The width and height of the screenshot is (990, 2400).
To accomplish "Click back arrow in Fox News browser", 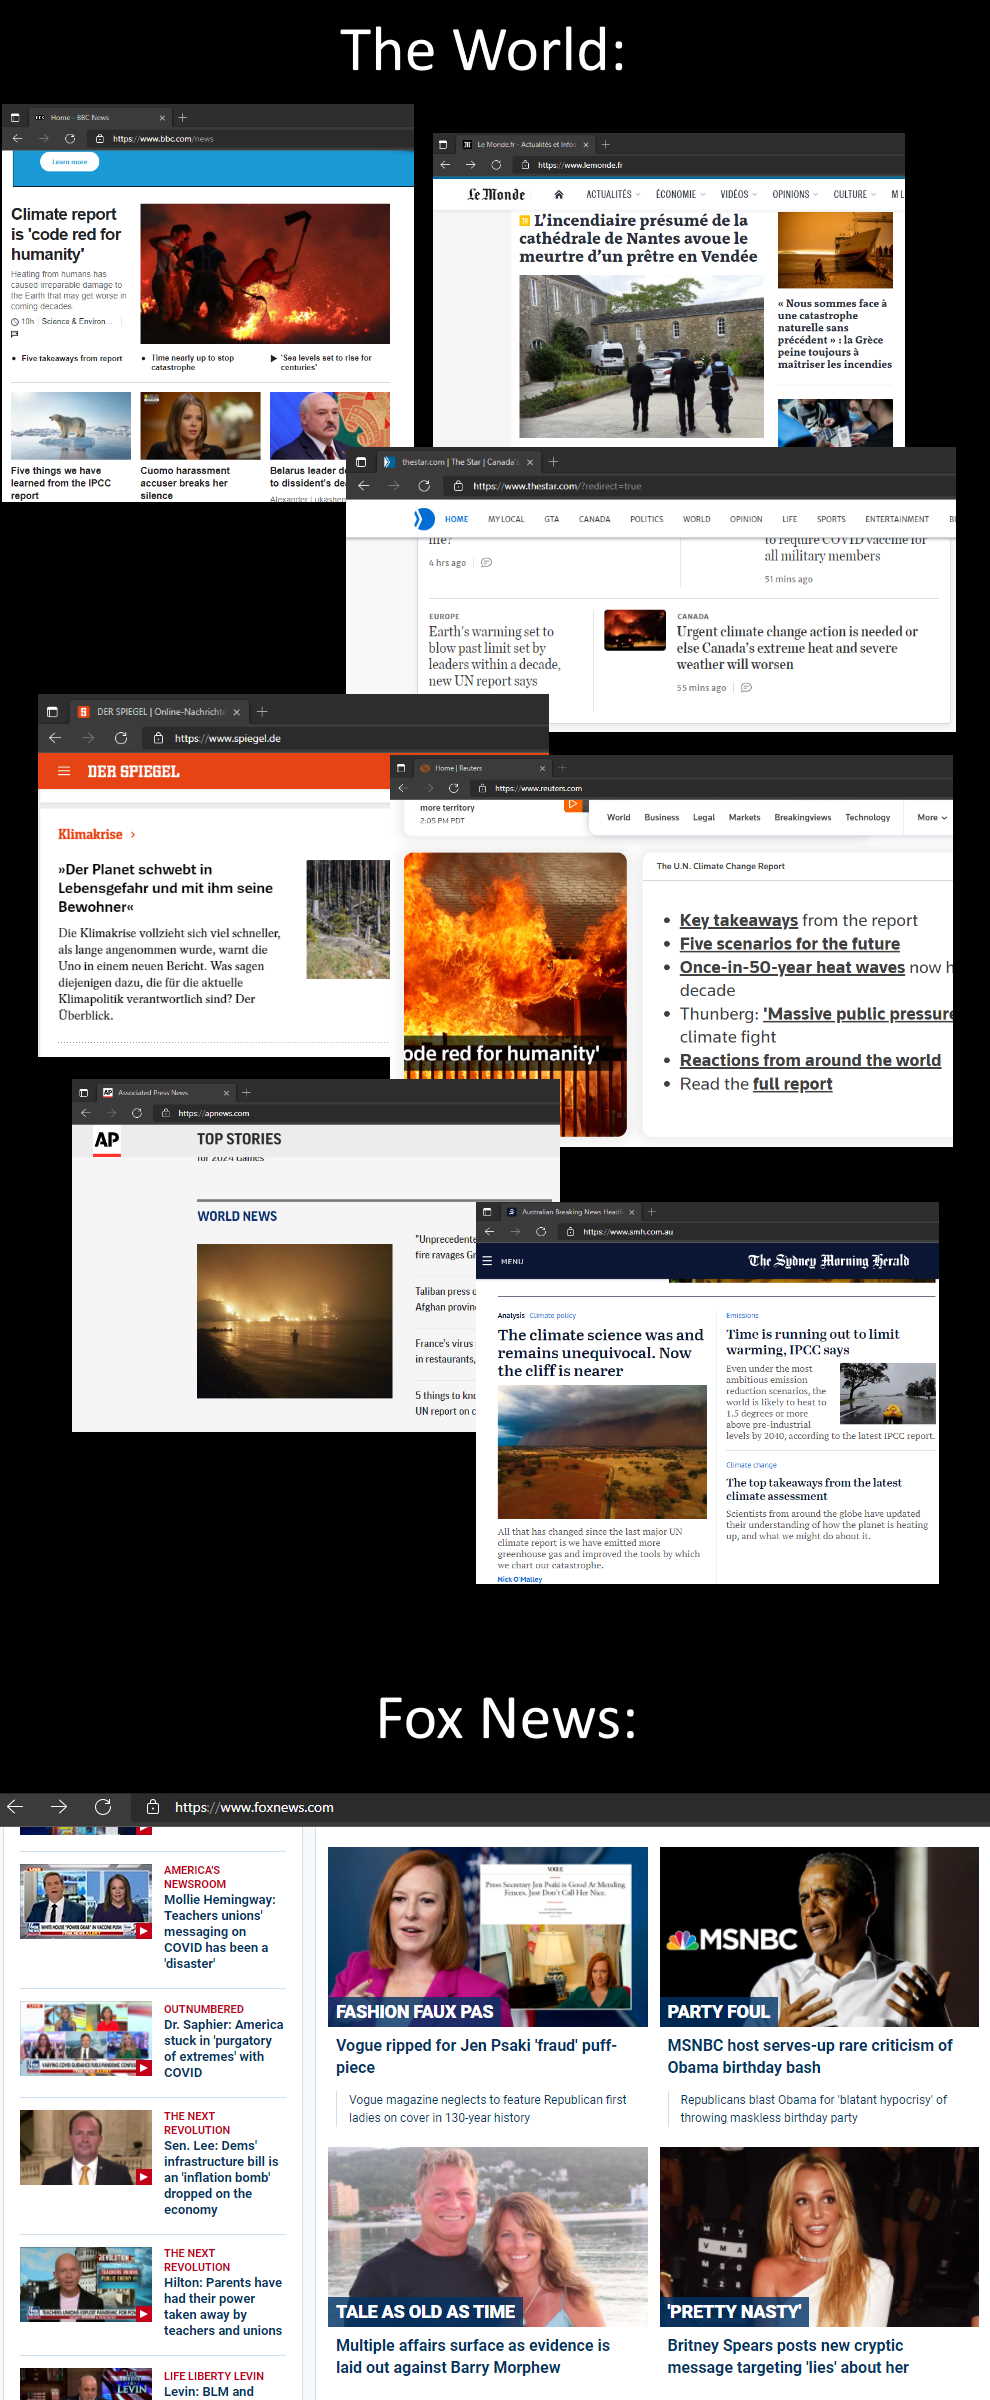I will tap(15, 1806).
